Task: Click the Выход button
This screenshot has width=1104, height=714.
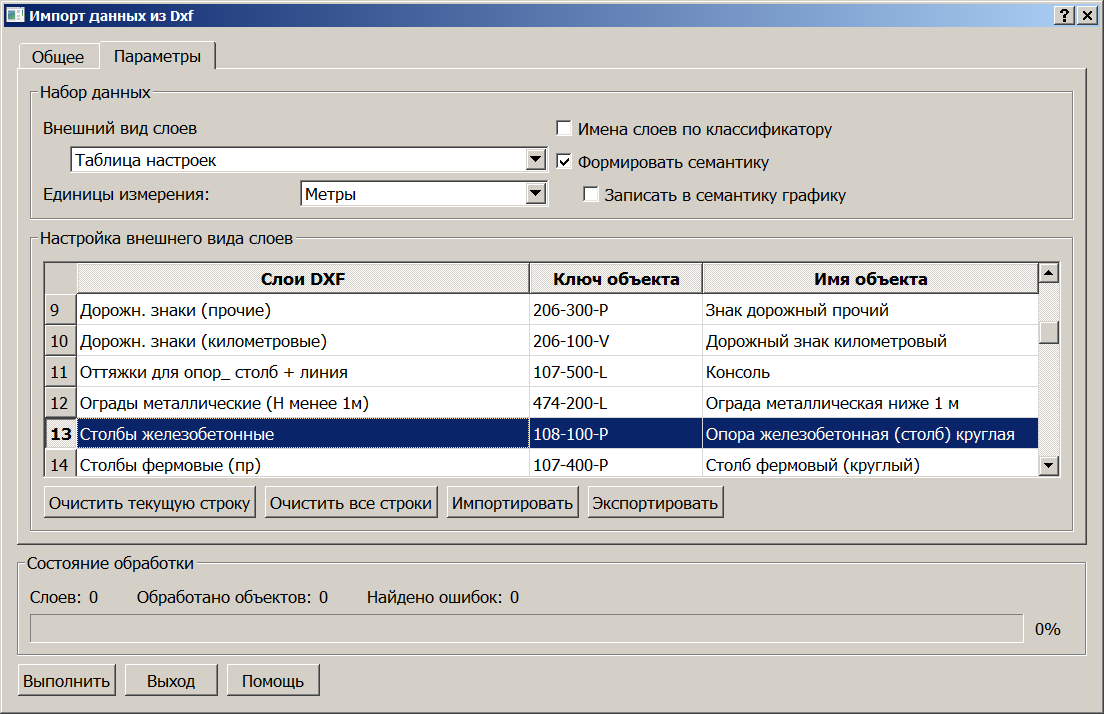Action: pos(170,681)
